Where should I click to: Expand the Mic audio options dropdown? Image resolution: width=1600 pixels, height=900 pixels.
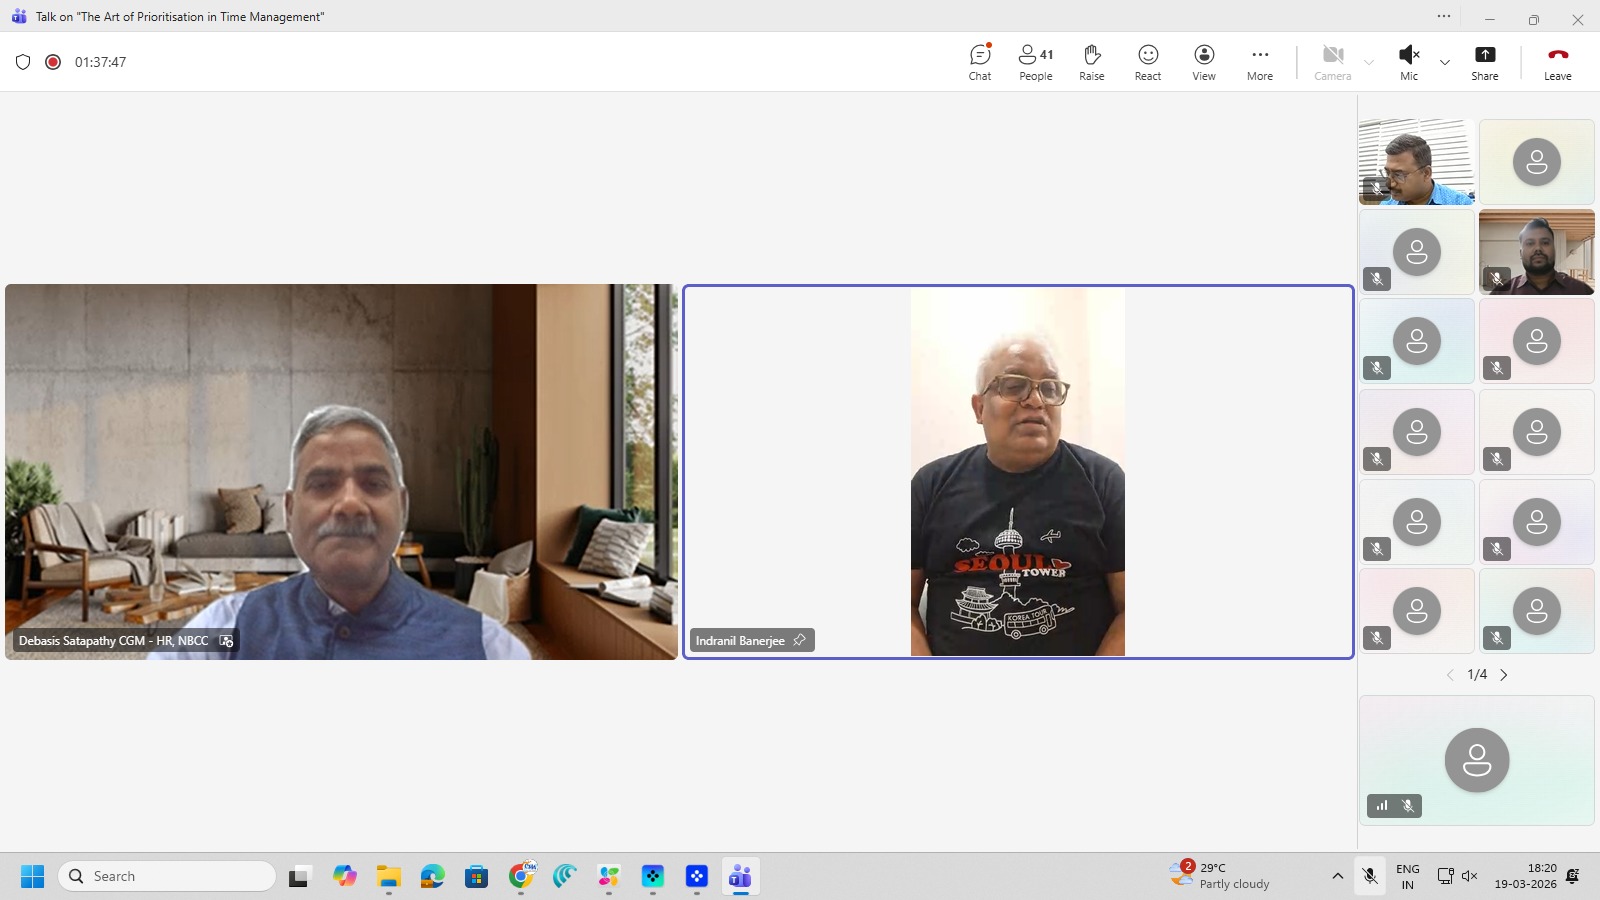coord(1445,62)
